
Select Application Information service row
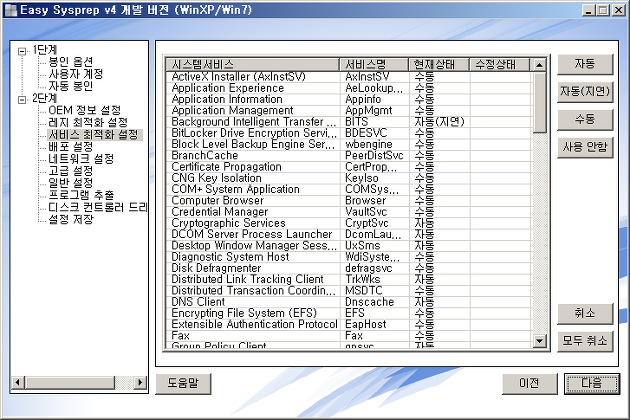click(x=348, y=99)
